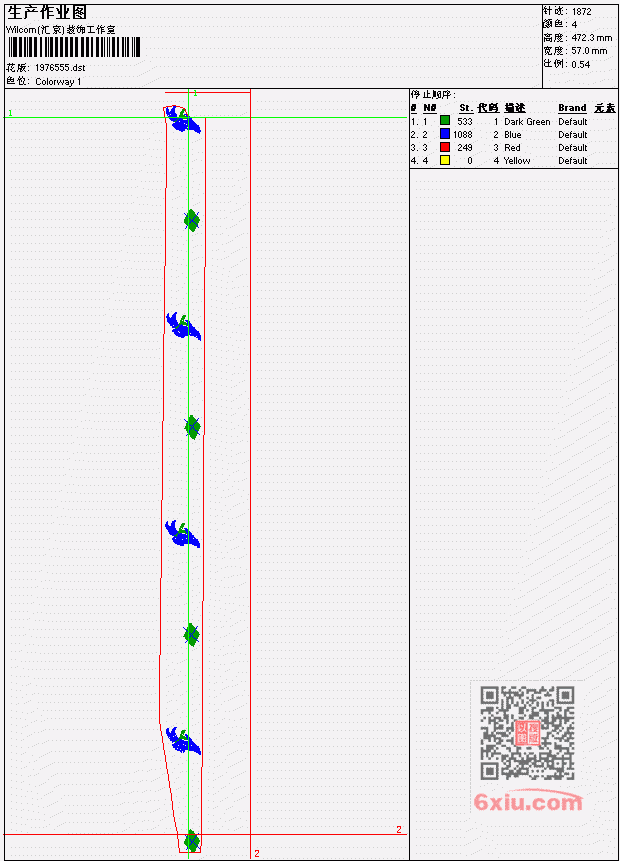Click the barcode under the studio name
This screenshot has width=620, height=861.
[x=74, y=47]
